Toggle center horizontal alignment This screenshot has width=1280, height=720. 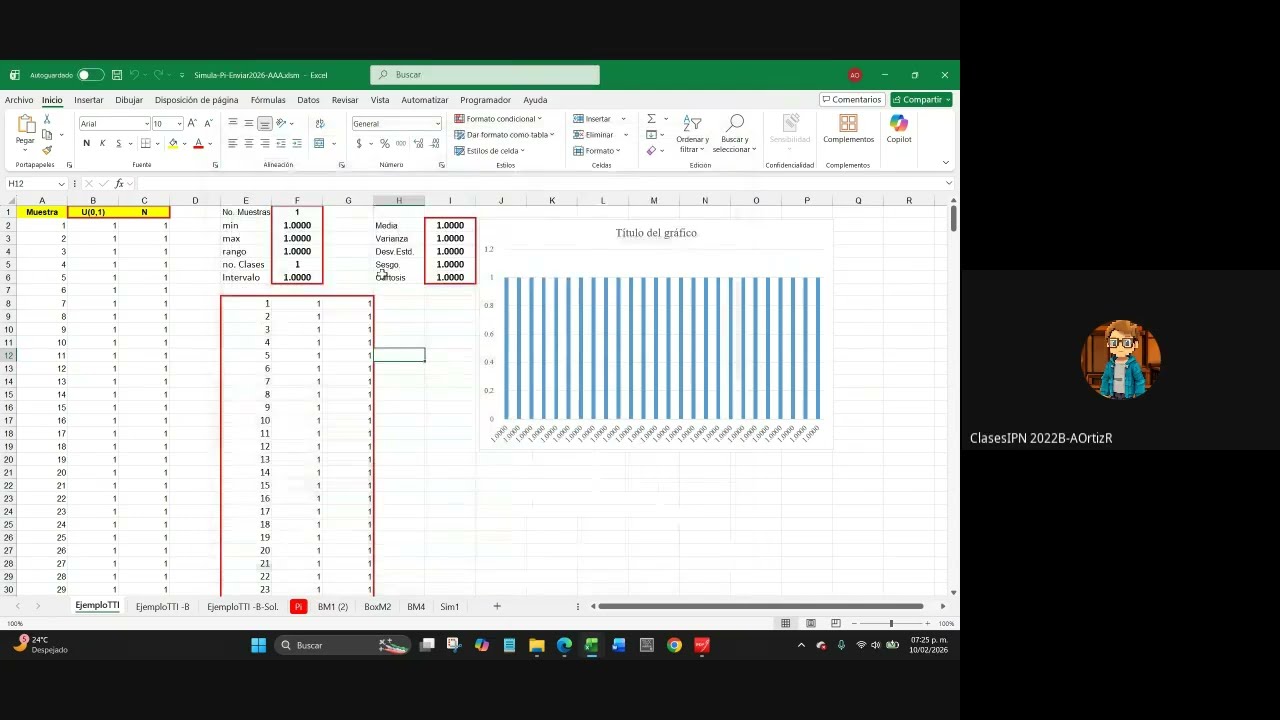(x=248, y=144)
